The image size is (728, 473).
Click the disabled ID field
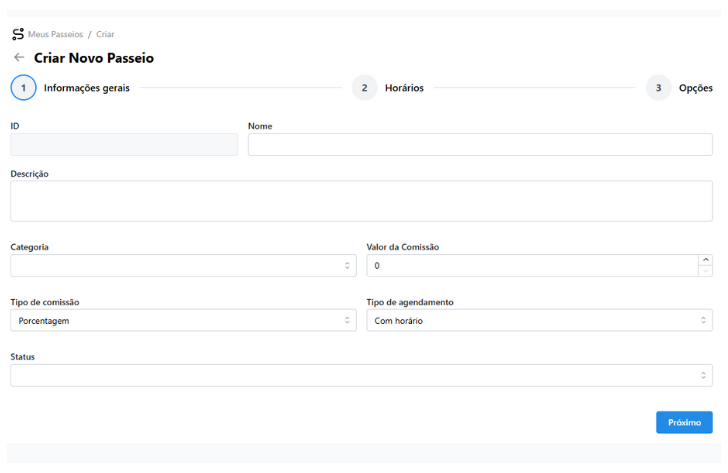(x=124, y=145)
